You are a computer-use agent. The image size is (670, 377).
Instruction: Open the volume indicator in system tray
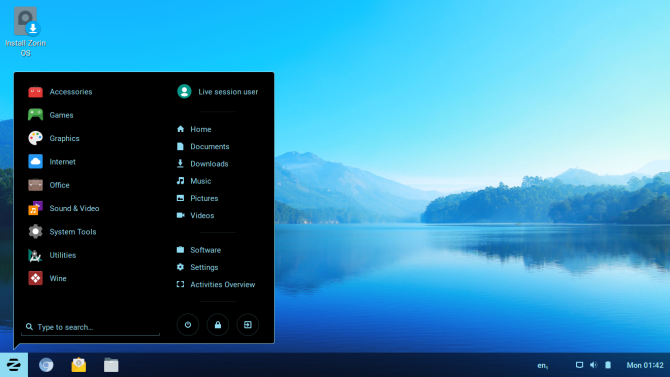(594, 365)
